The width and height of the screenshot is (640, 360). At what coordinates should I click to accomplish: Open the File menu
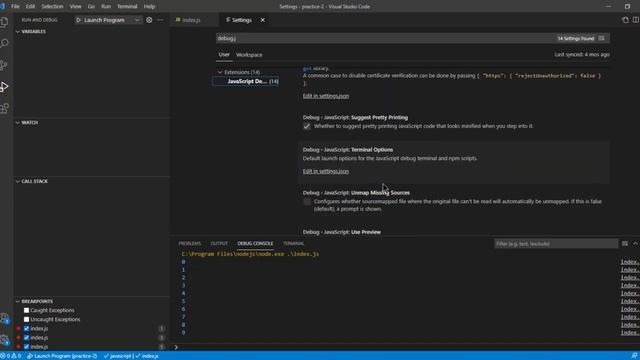coord(15,7)
